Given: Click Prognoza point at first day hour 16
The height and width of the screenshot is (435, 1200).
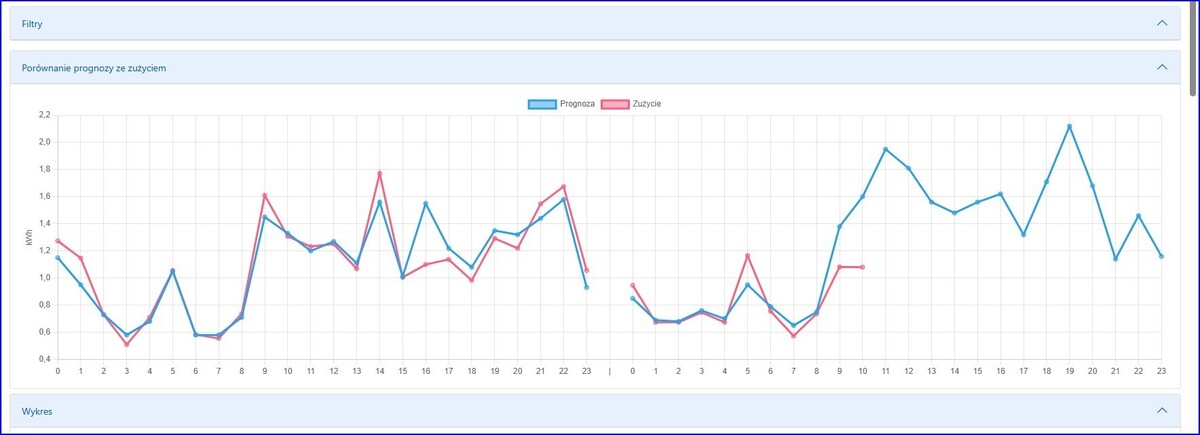Looking at the screenshot, I should point(426,204).
